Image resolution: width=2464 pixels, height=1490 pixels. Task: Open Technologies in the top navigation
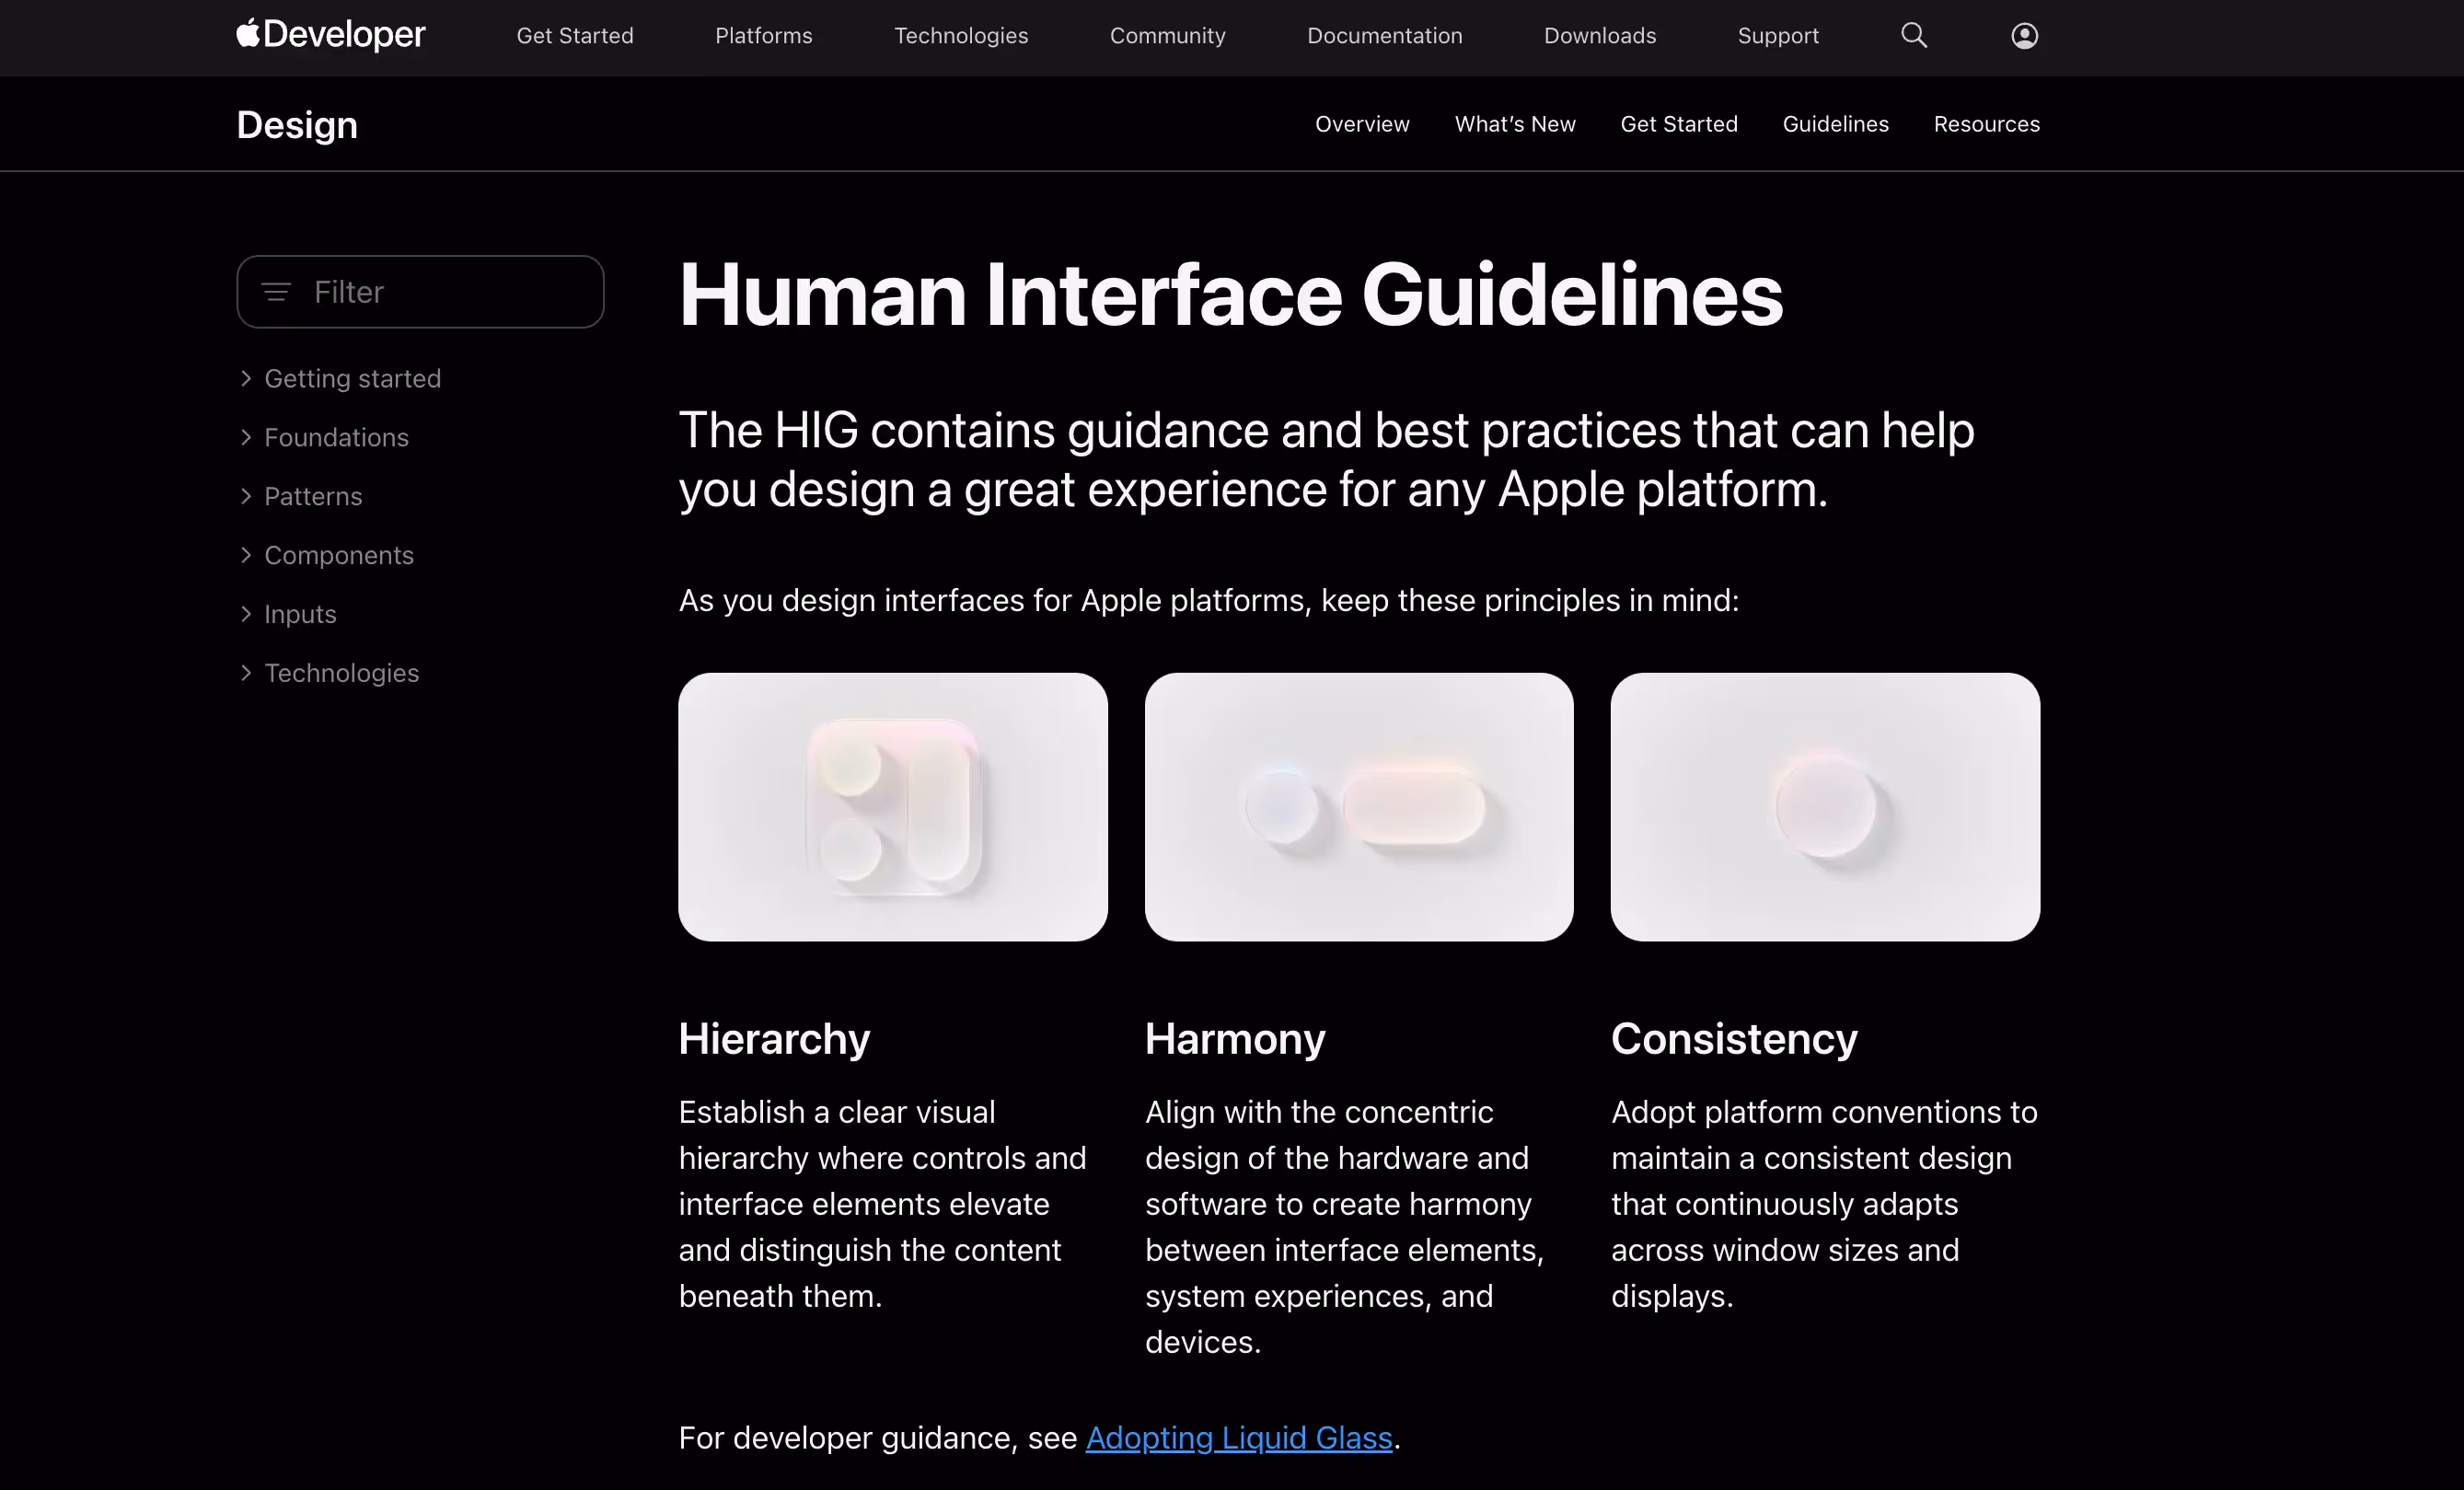(x=961, y=36)
